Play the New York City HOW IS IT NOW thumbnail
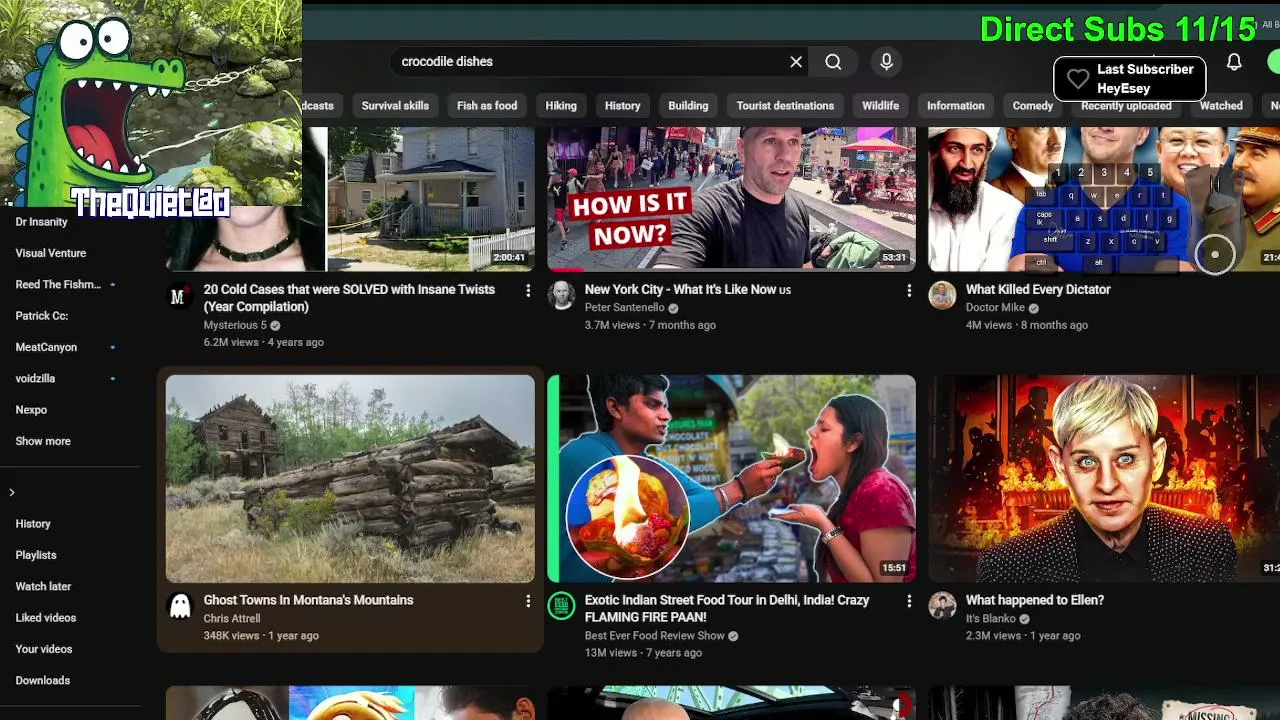The width and height of the screenshot is (1280, 720). pyautogui.click(x=731, y=199)
